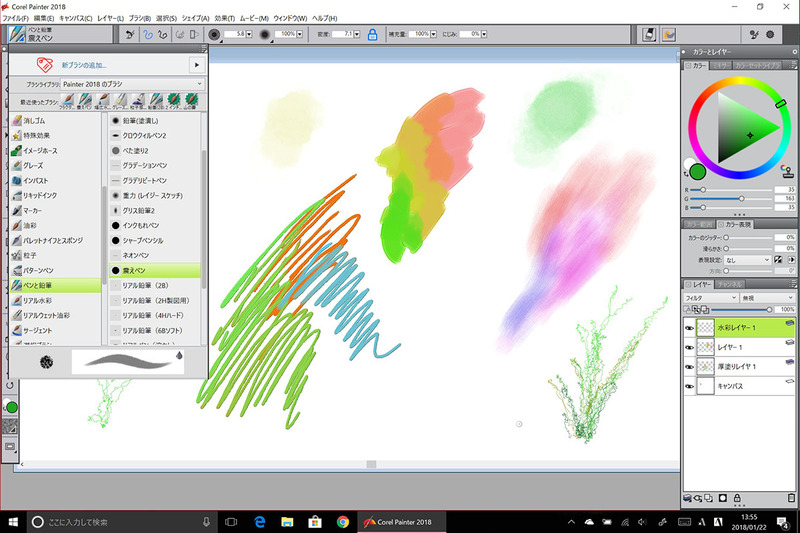Click lock layer icon at Layers panel bottom
Screen dimensions: 800x533
click(x=737, y=498)
